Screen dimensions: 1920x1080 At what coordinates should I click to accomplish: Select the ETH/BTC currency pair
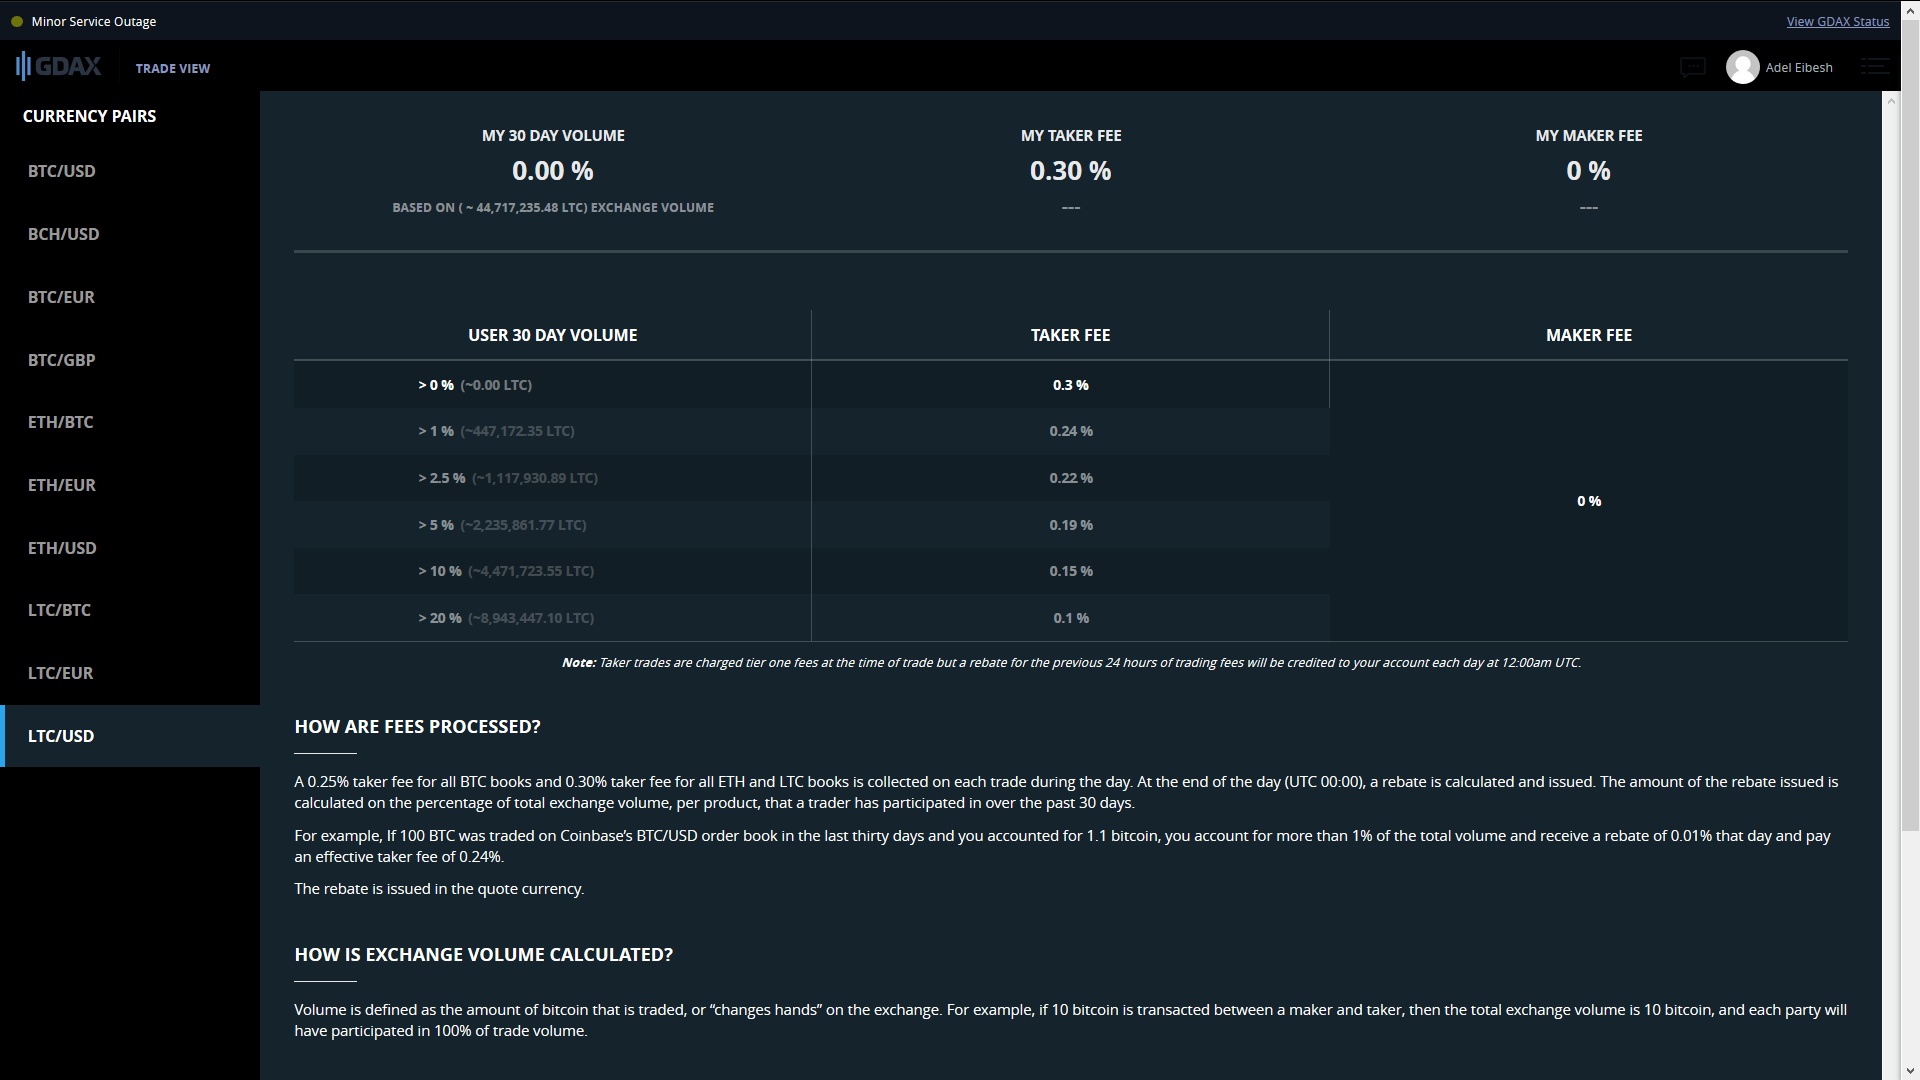(x=130, y=422)
